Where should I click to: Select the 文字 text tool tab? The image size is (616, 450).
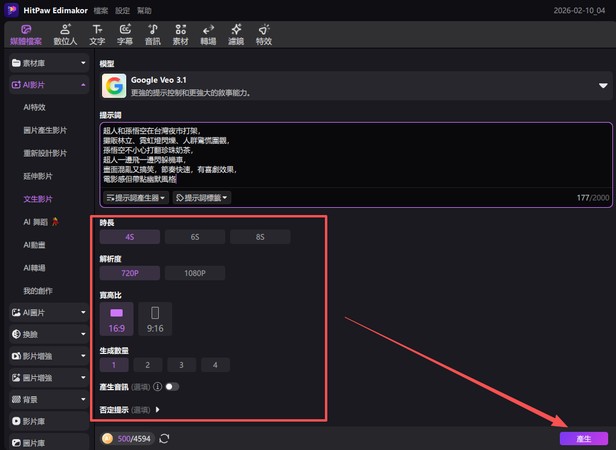point(97,35)
